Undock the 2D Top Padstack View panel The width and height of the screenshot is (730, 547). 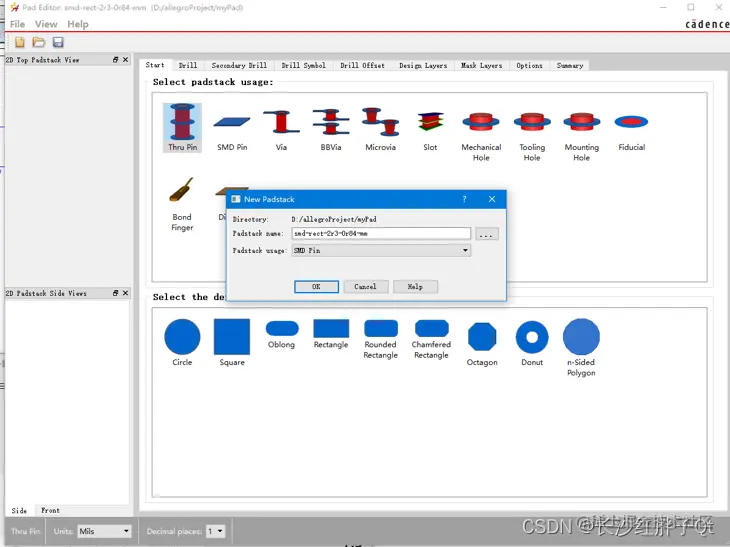coord(115,60)
